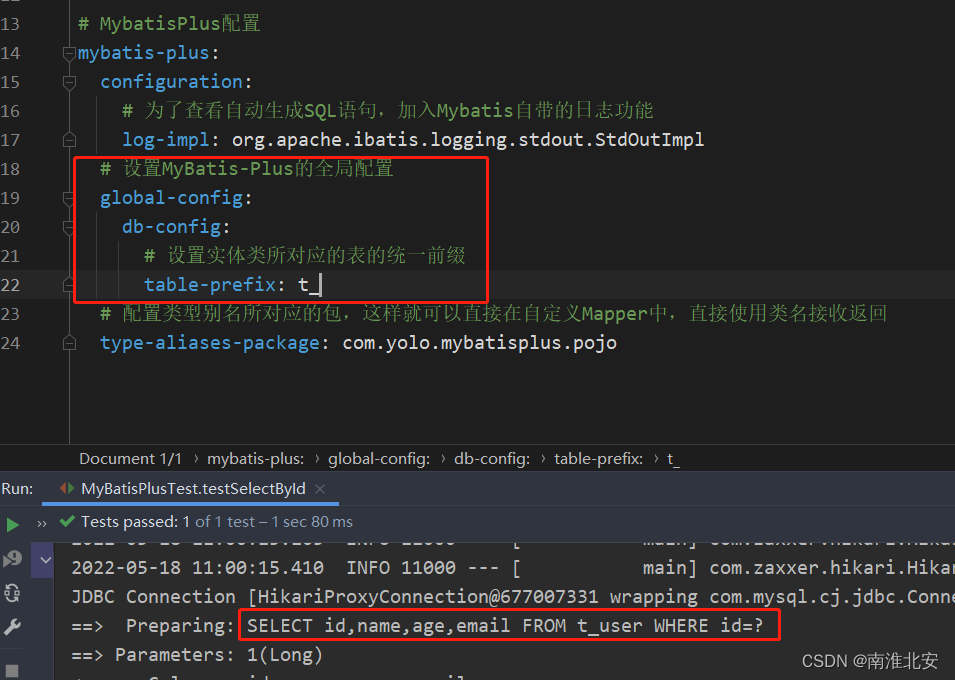Click line number 18 in gutter
This screenshot has height=680, width=955.
[x=10, y=169]
